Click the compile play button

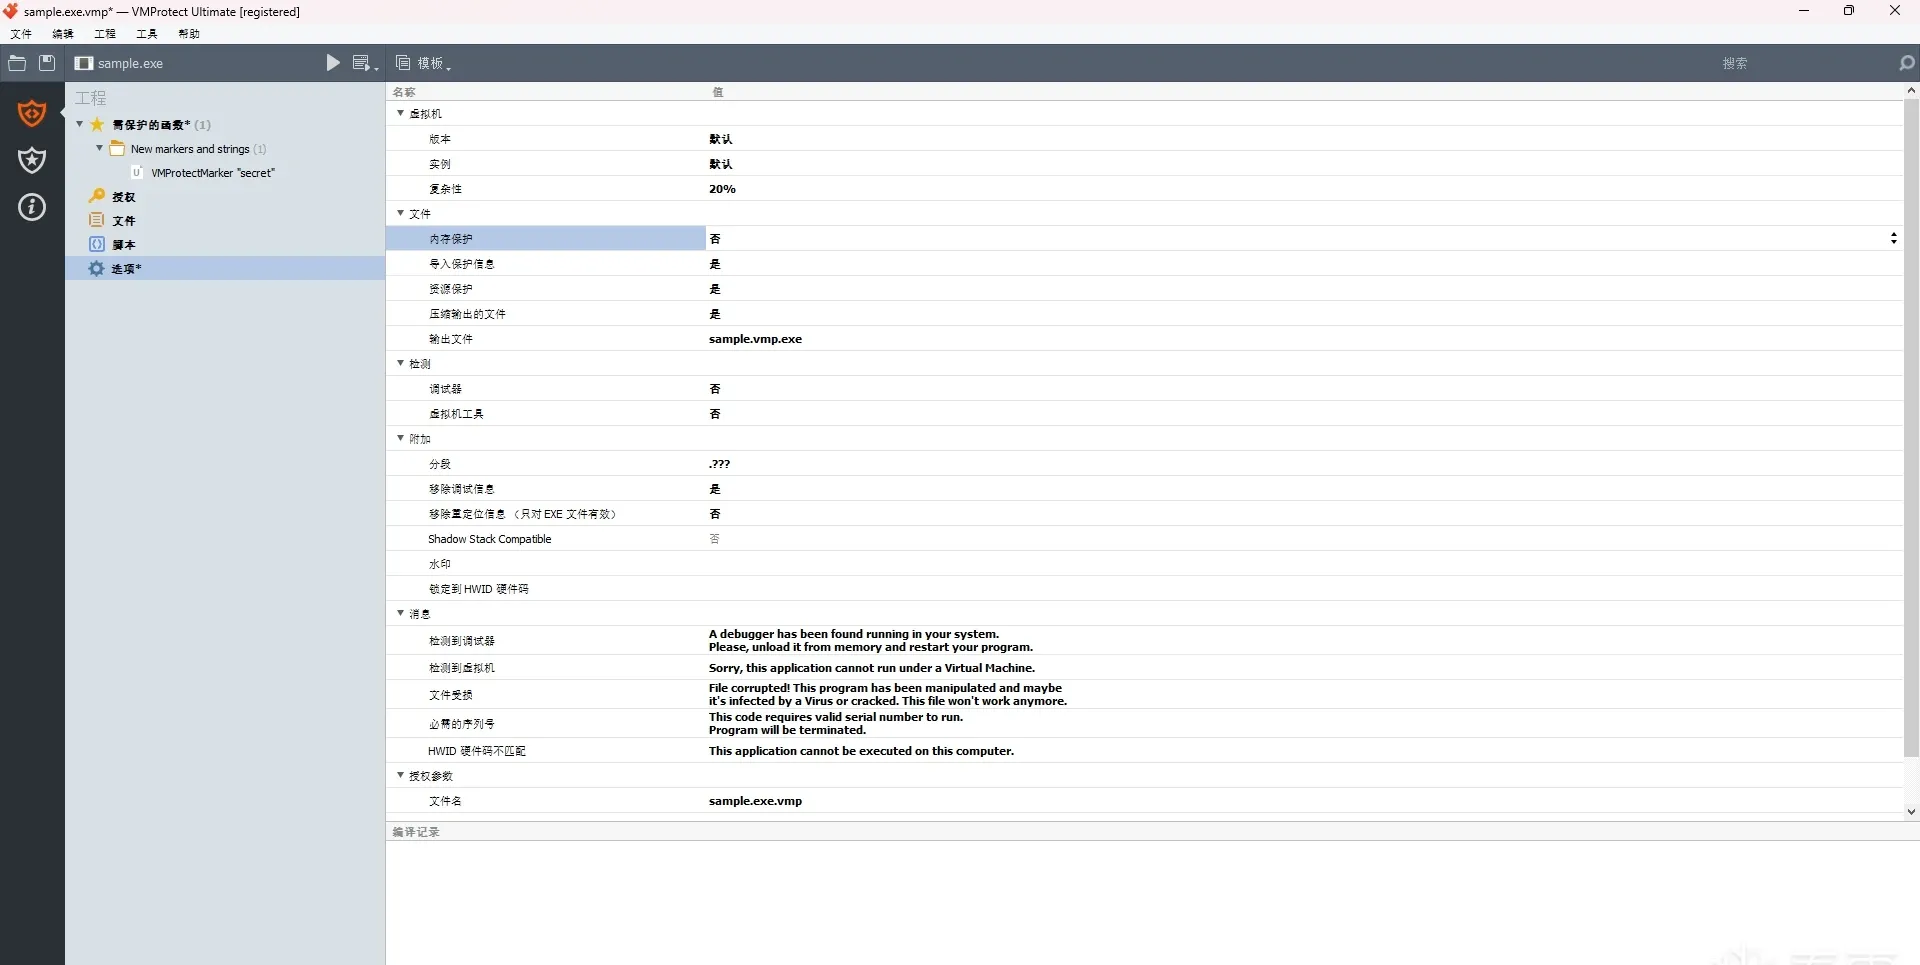pyautogui.click(x=333, y=63)
